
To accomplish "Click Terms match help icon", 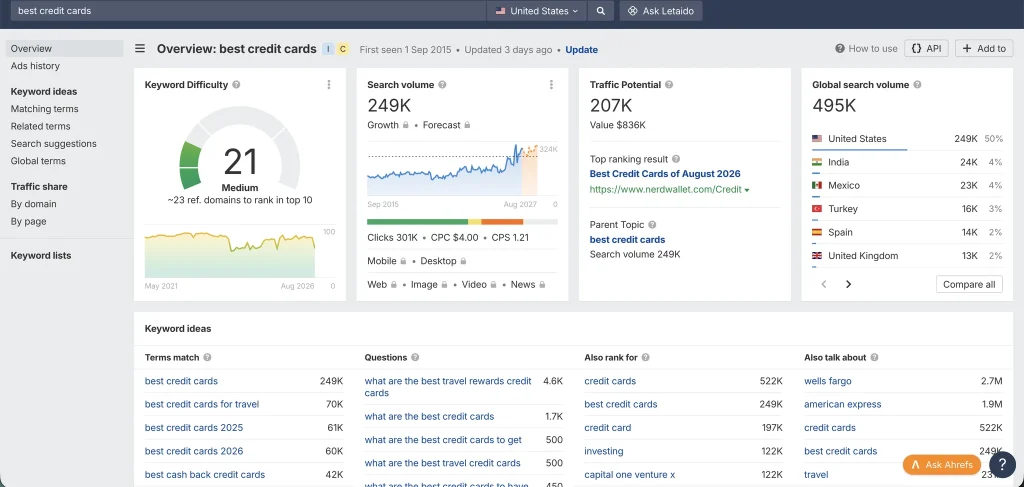I will (x=207, y=358).
